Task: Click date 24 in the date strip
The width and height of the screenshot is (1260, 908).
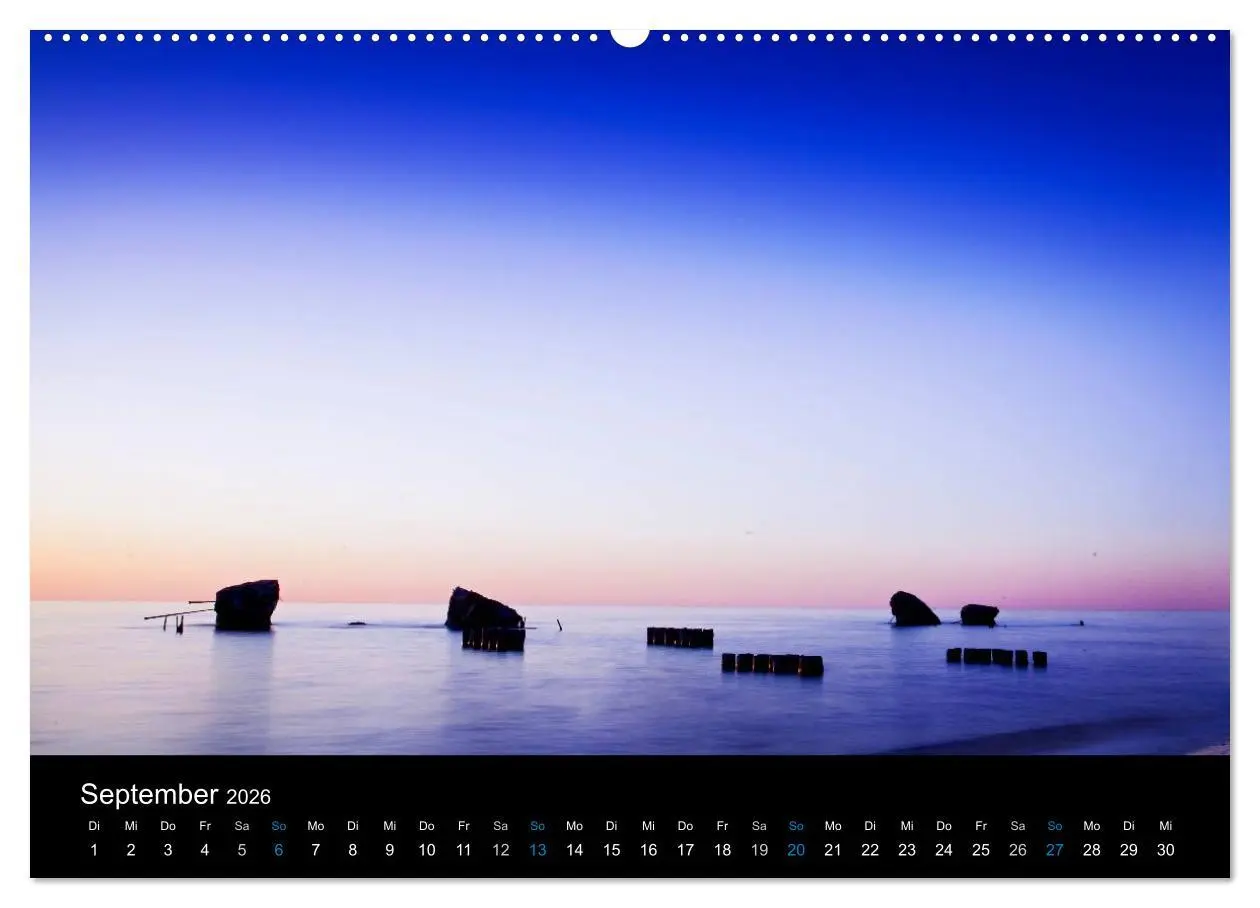Action: pyautogui.click(x=943, y=849)
